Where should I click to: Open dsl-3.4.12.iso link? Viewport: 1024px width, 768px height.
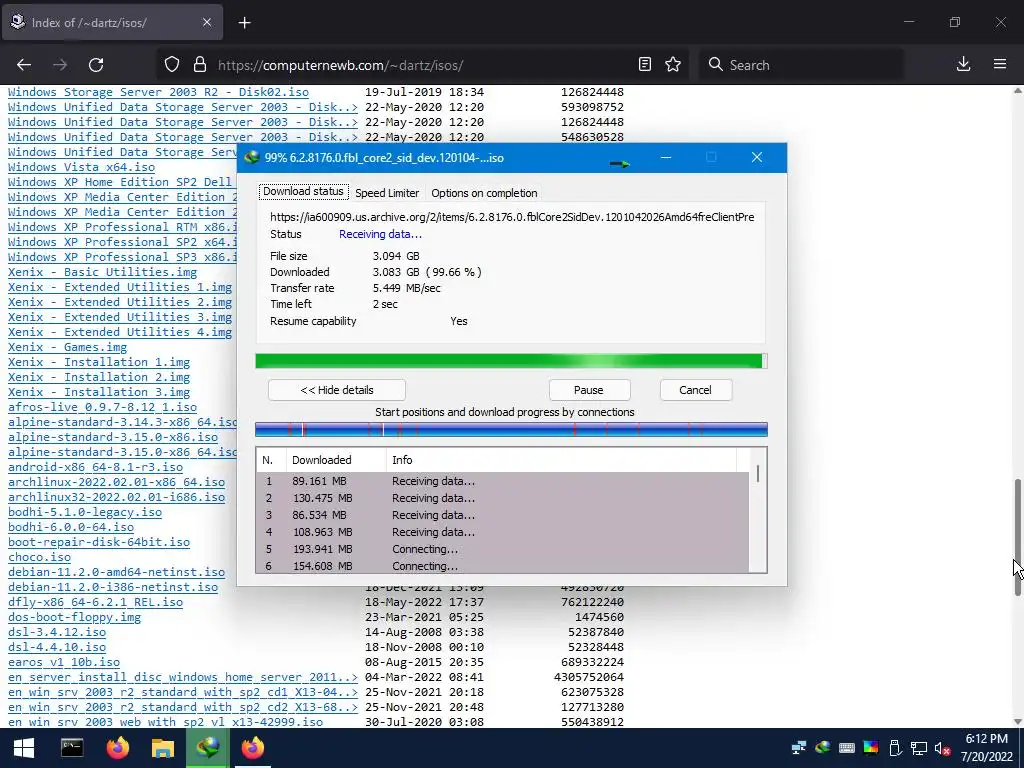pos(57,633)
